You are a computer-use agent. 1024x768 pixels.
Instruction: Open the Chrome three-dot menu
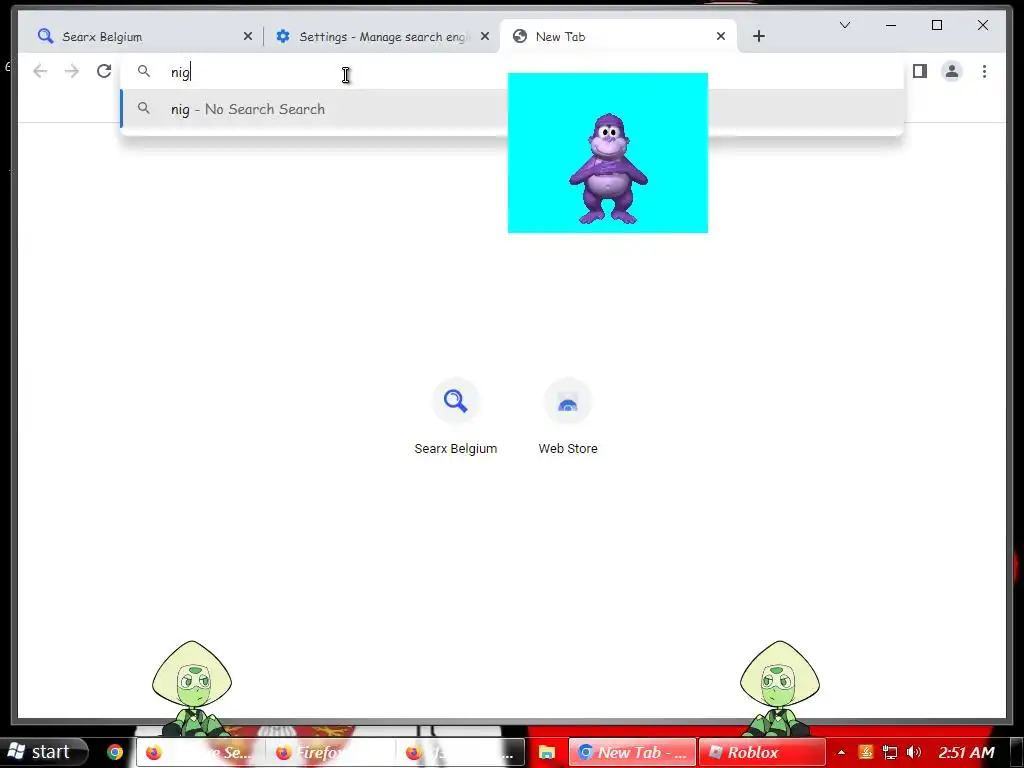tap(984, 71)
